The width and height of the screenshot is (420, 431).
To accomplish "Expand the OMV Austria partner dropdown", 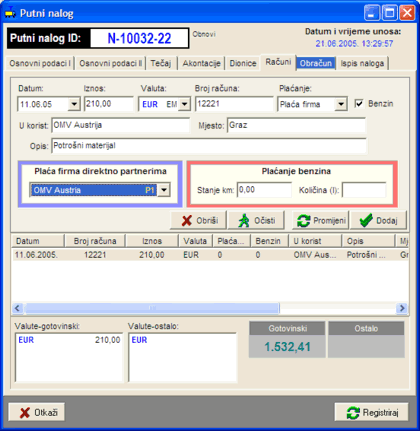I will (164, 190).
